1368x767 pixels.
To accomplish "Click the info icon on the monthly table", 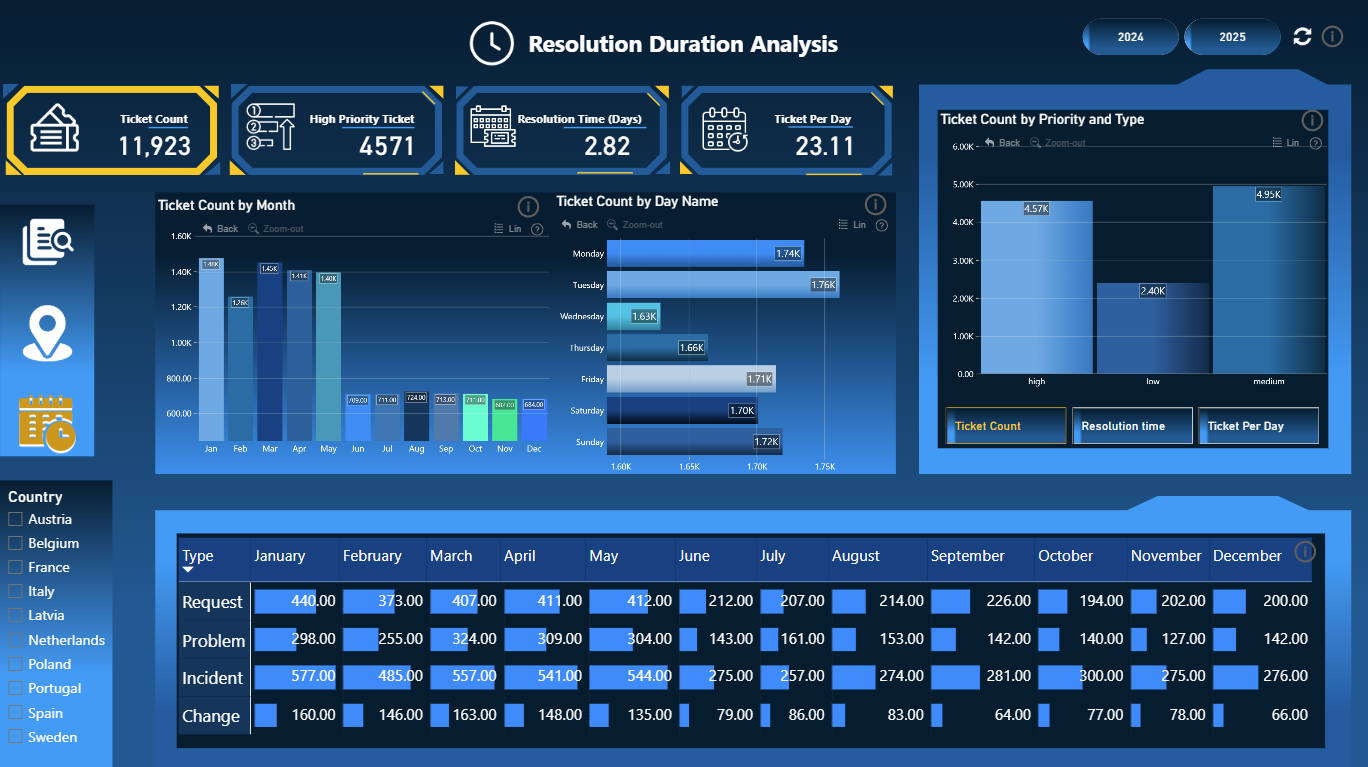I will tap(1305, 552).
